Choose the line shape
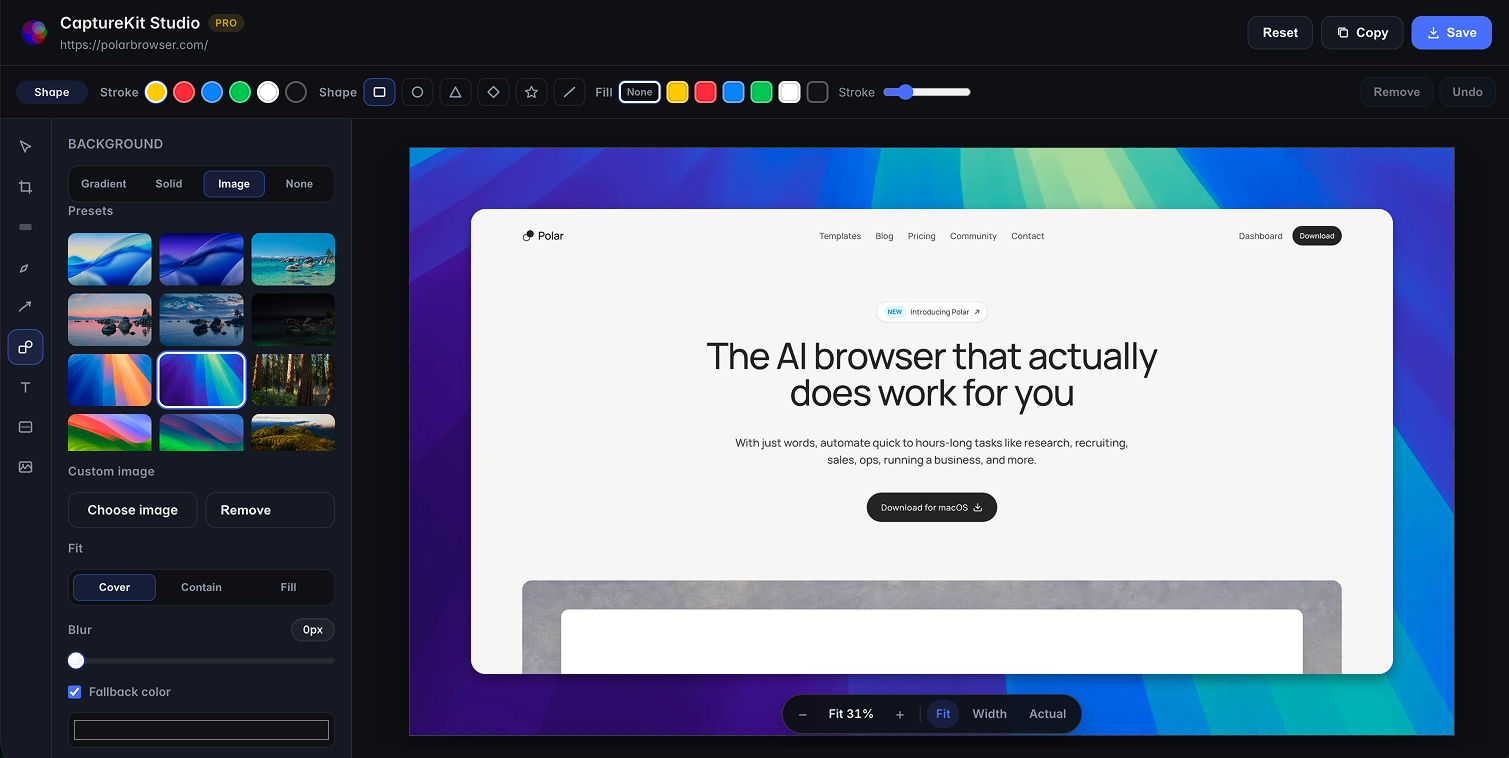The height and width of the screenshot is (758, 1509). coord(569,92)
